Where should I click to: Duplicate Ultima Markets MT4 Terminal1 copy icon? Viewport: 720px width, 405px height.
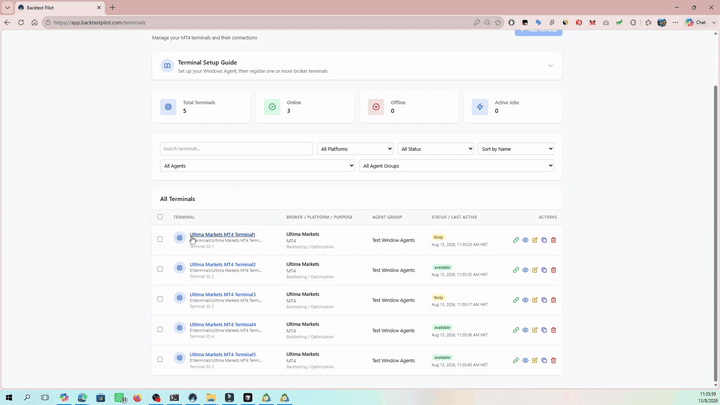tap(544, 240)
